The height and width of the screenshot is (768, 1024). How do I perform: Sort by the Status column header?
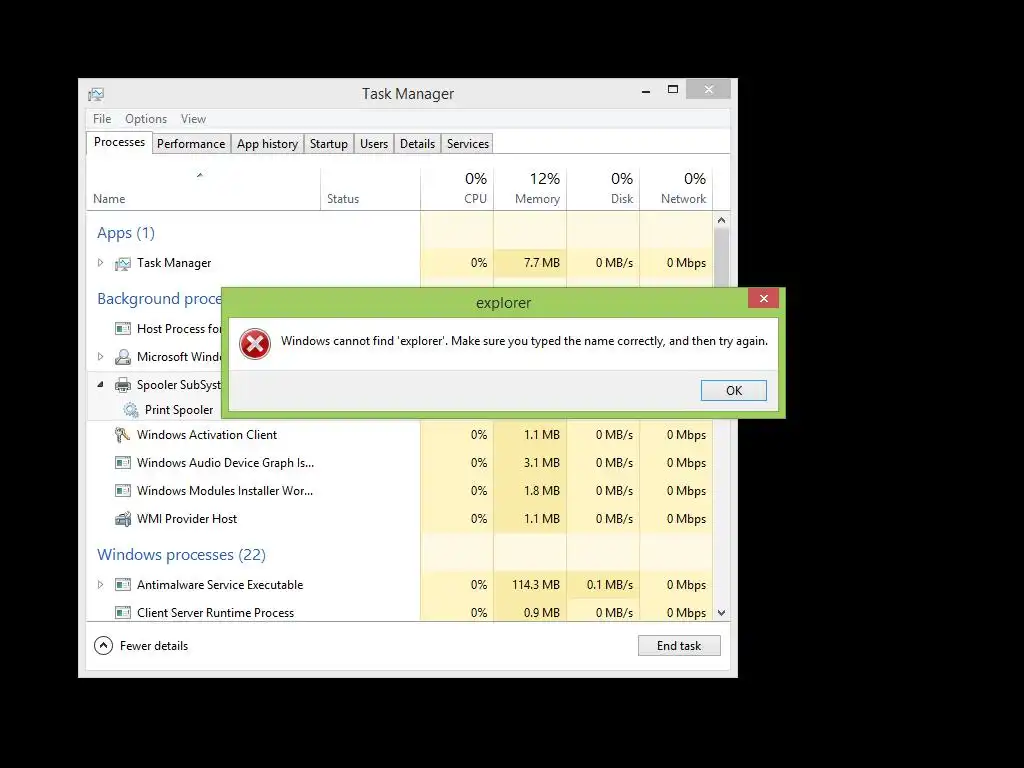[370, 189]
